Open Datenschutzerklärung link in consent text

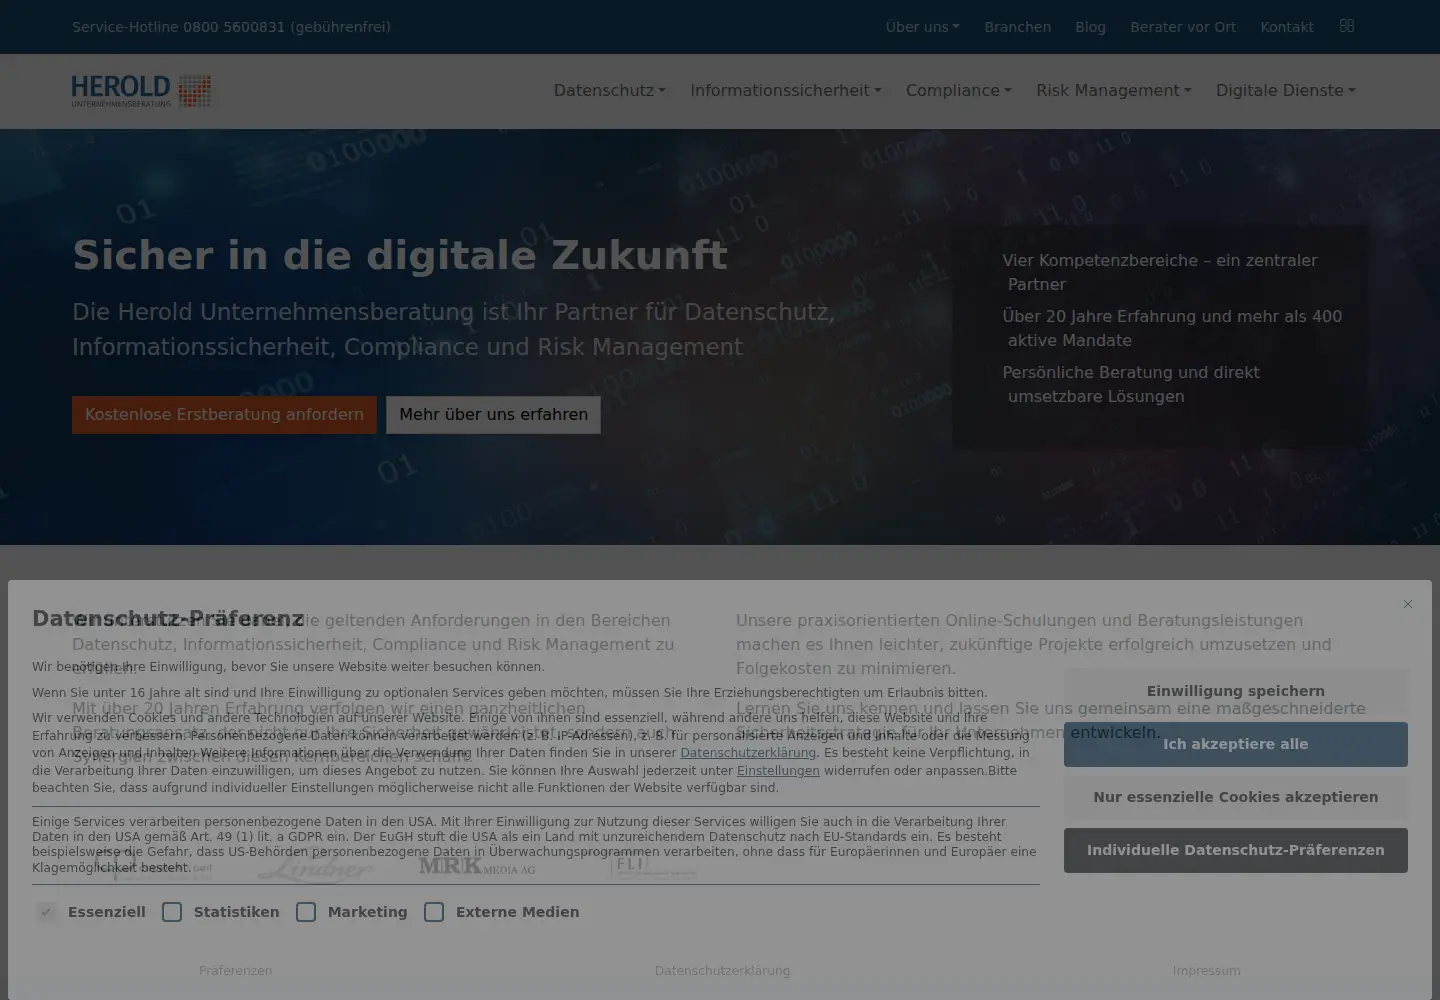tap(748, 753)
